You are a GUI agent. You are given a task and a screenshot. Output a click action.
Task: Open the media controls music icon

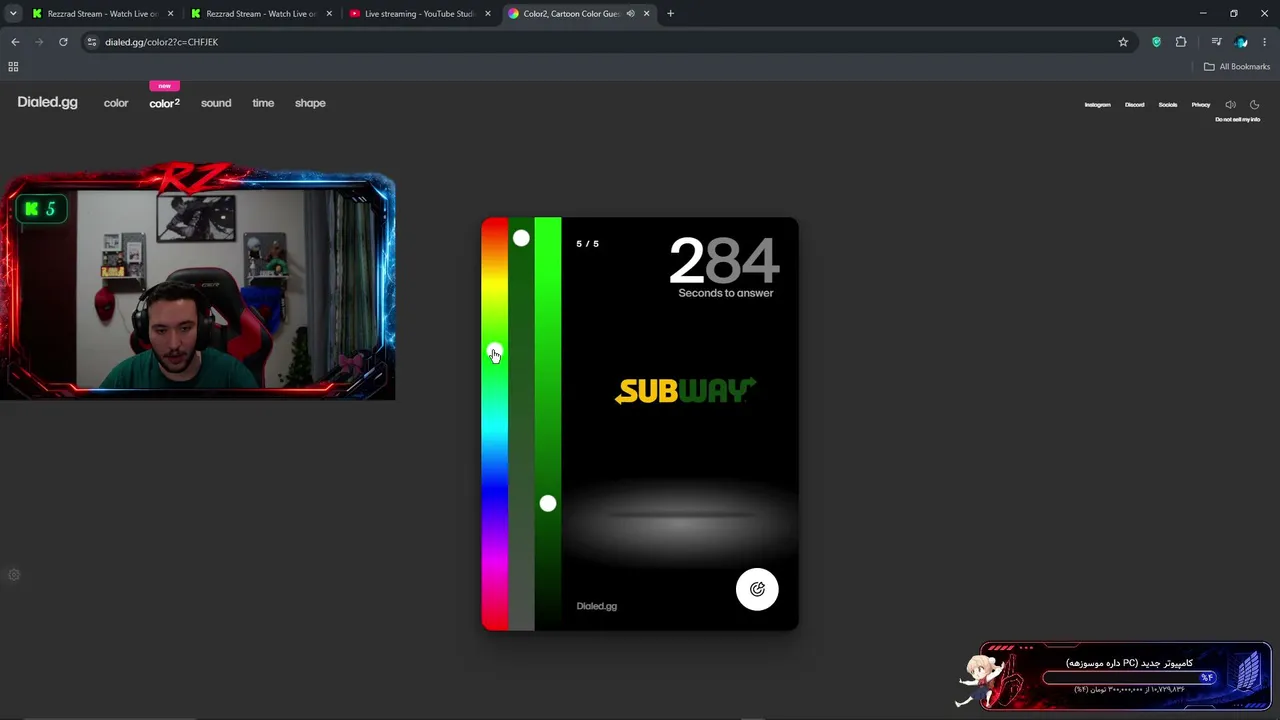click(x=1216, y=42)
